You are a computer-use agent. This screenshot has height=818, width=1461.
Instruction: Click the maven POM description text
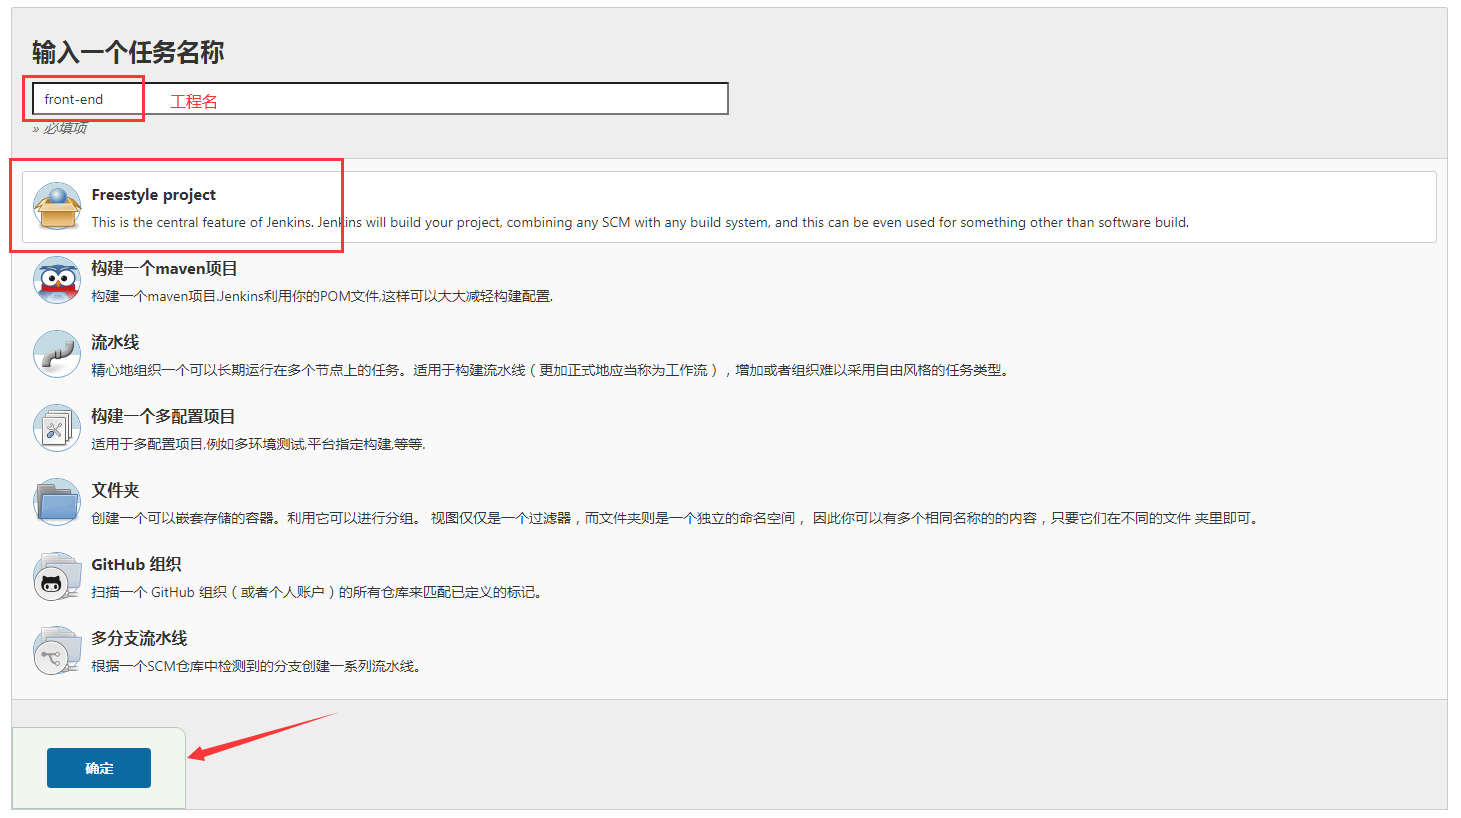(322, 297)
